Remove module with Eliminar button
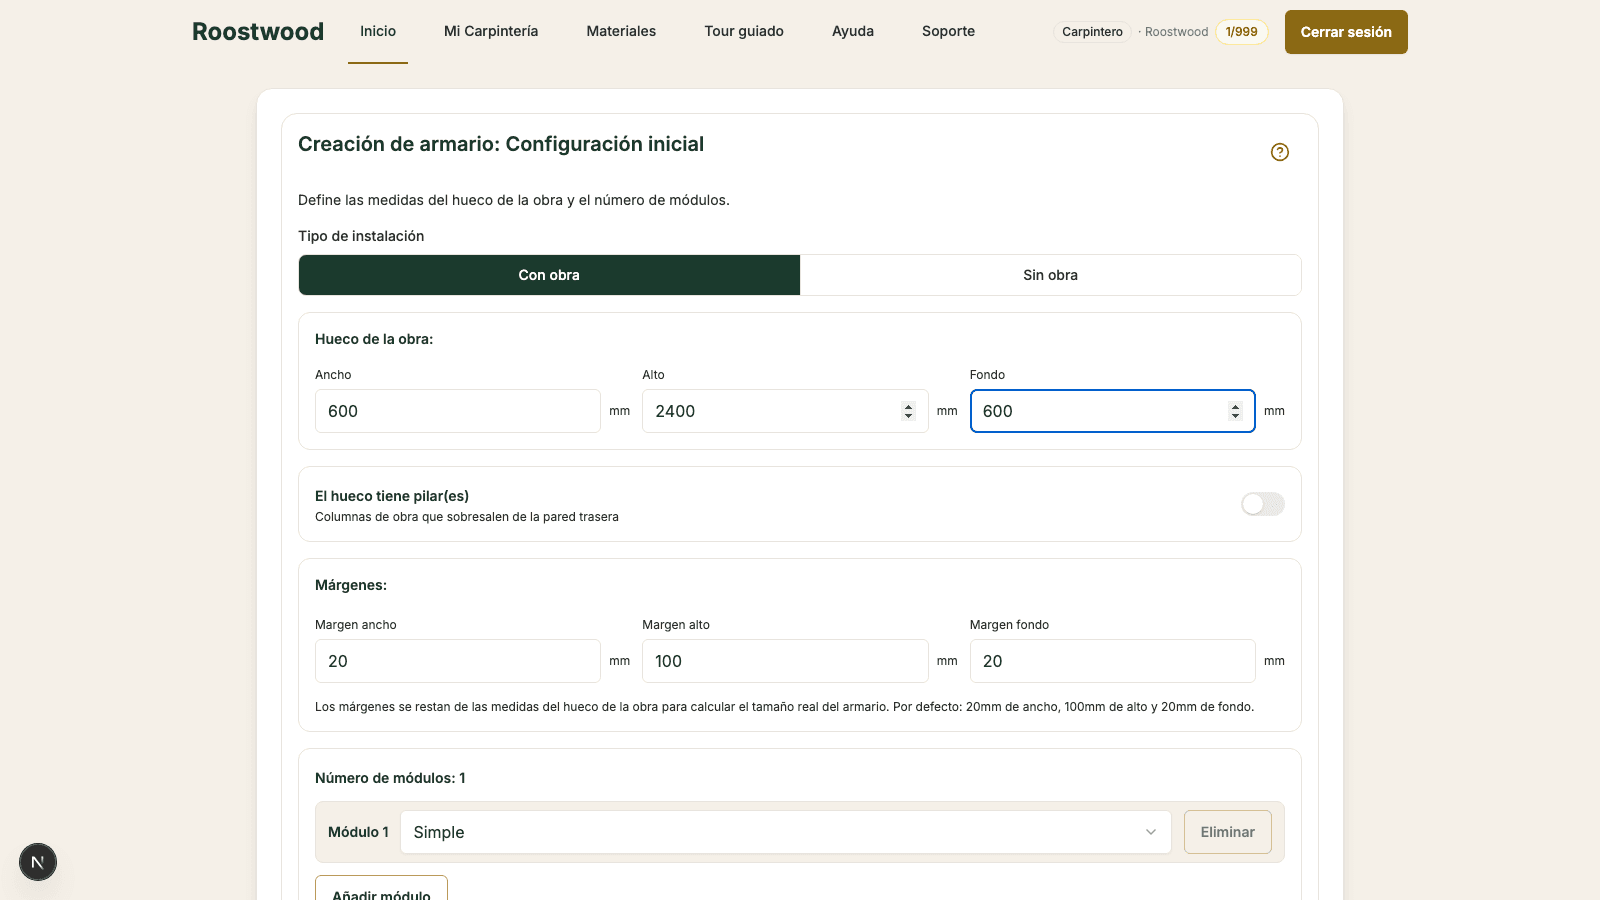The height and width of the screenshot is (900, 1600). tap(1228, 832)
